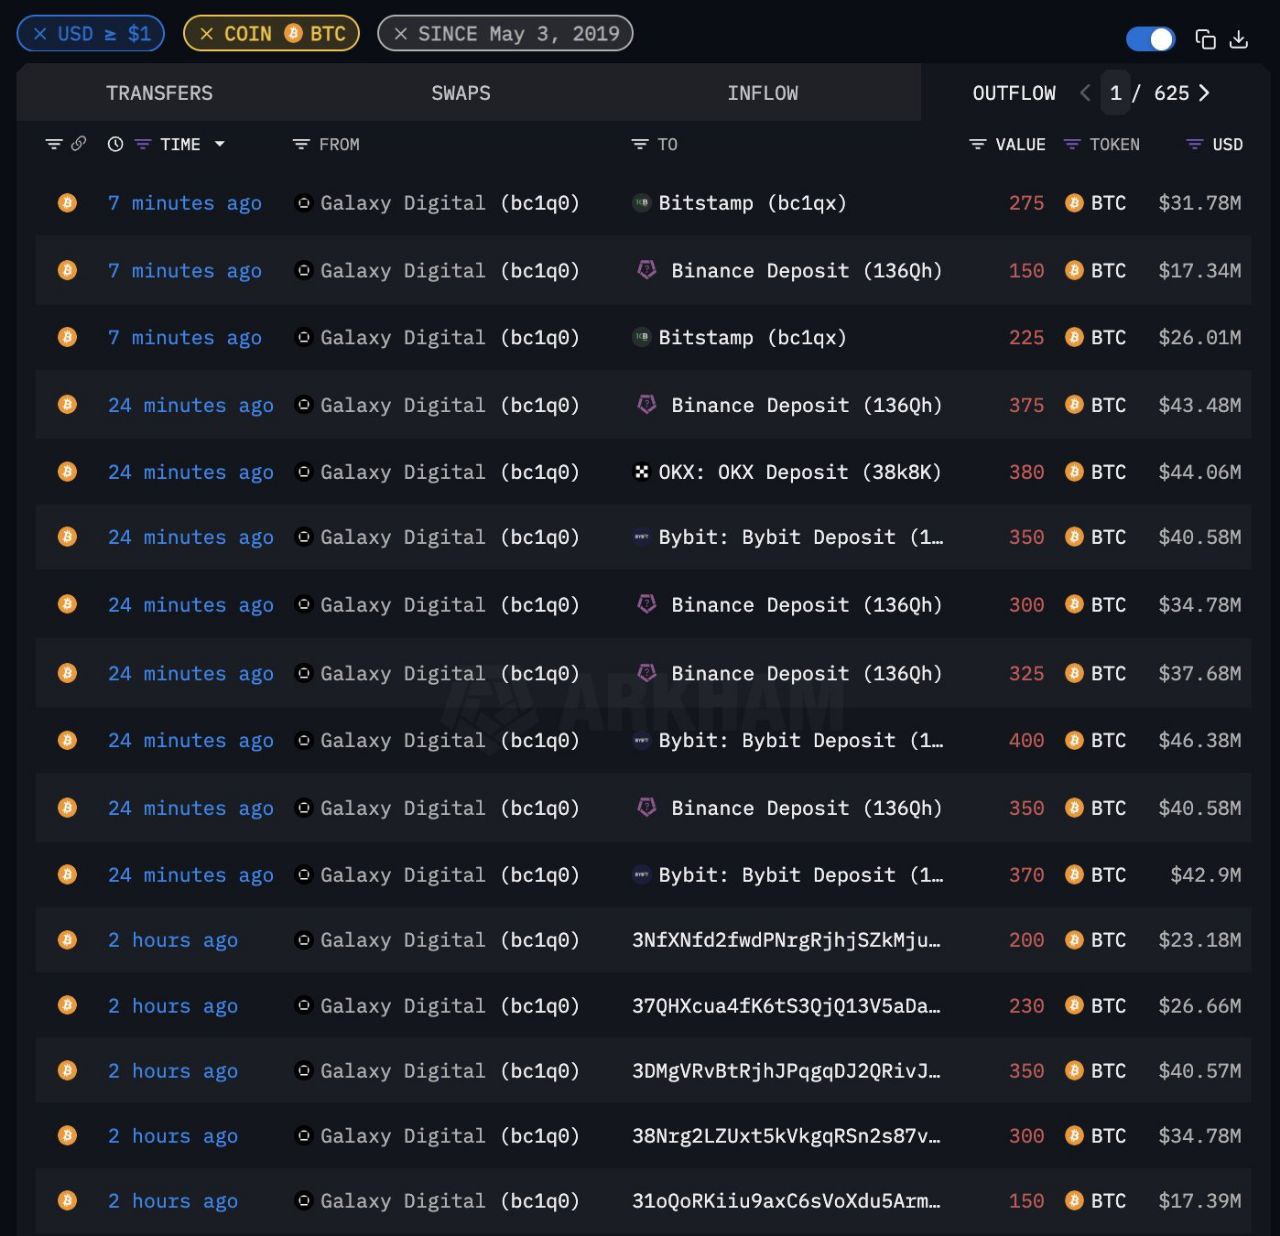Click the copy icon at top right
1280x1236 pixels.
1206,39
